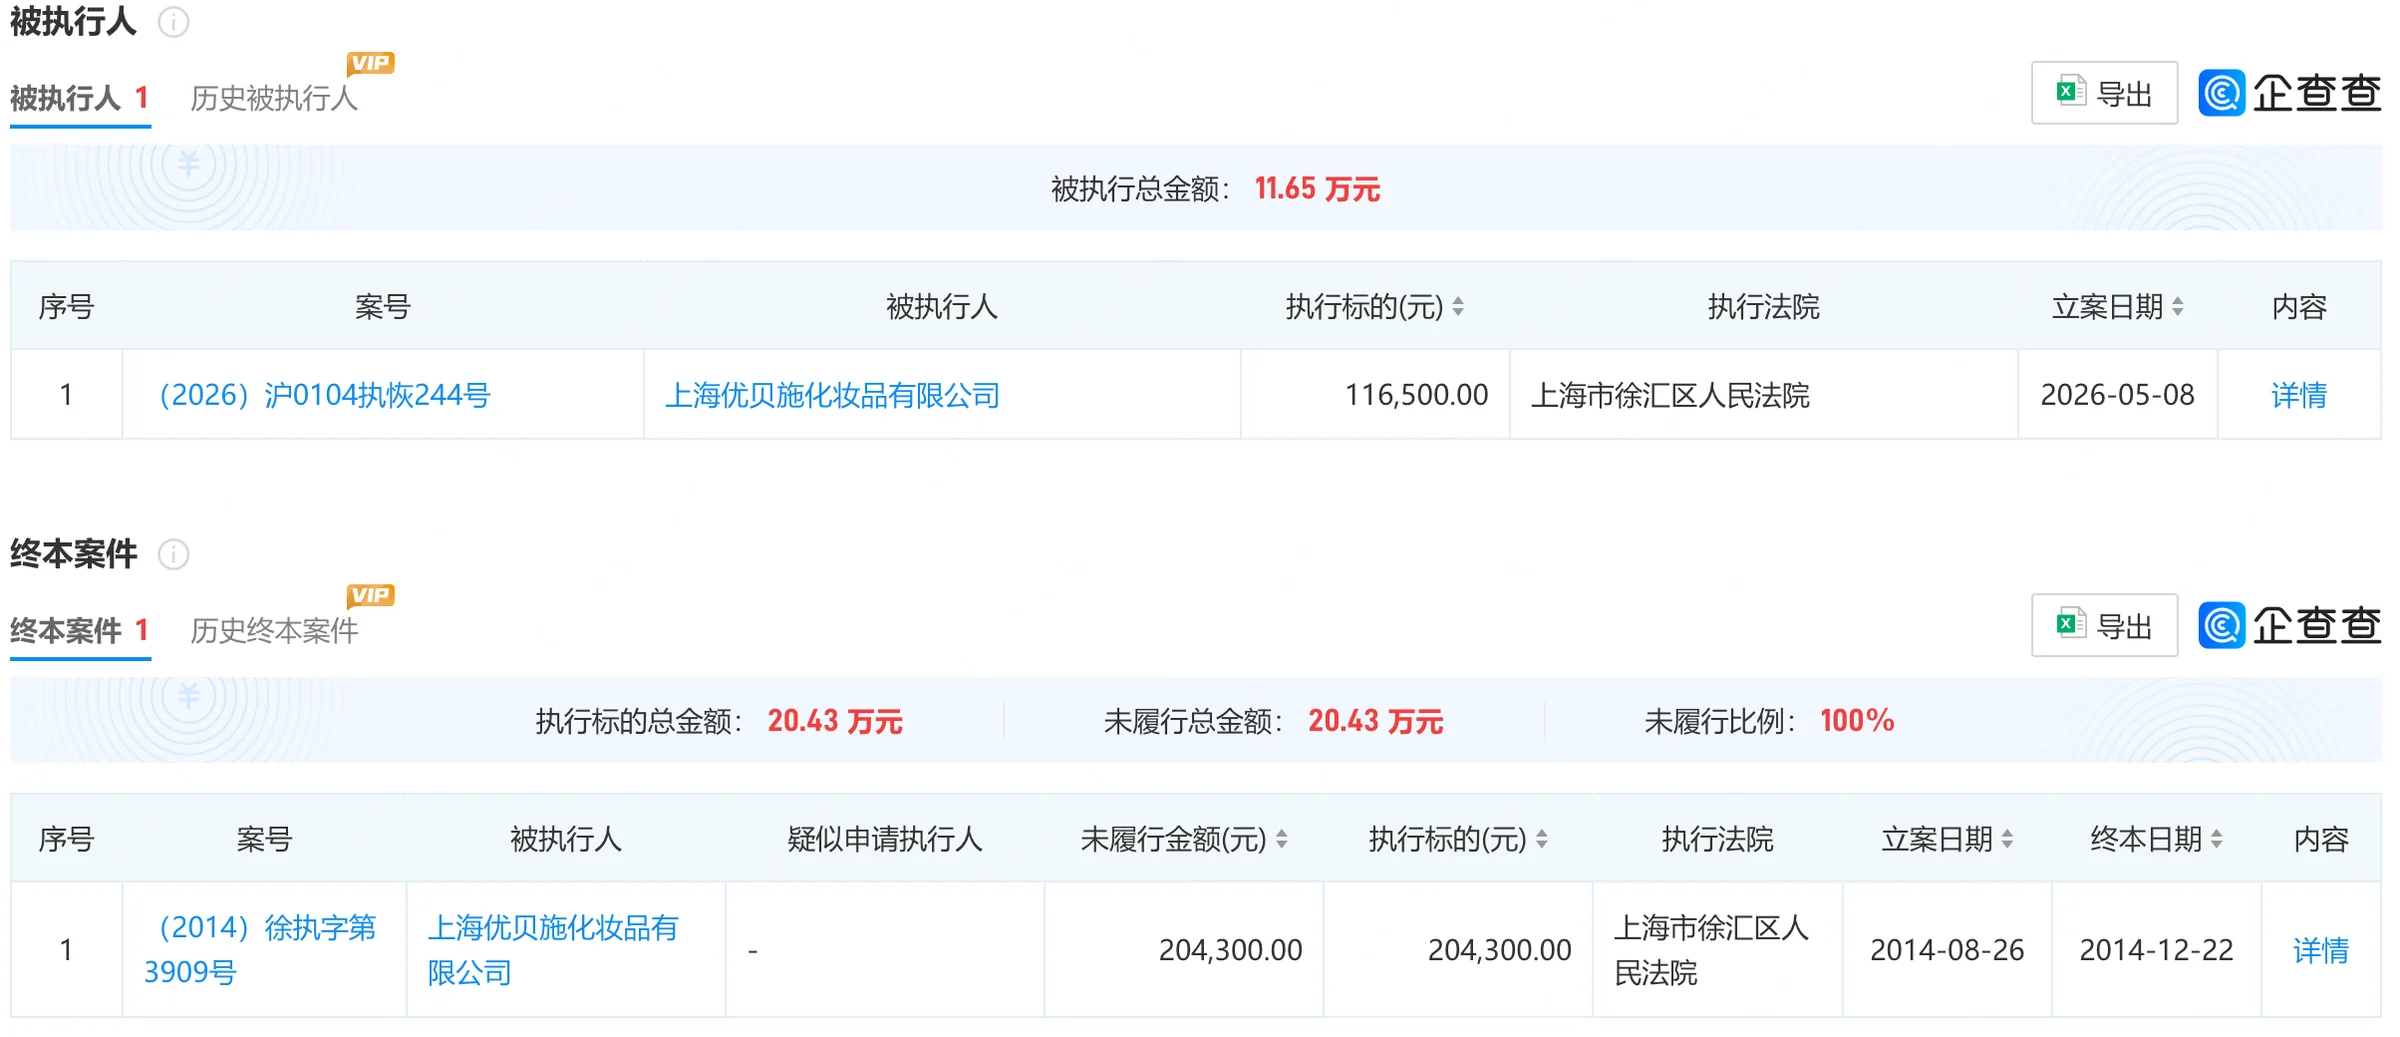
Task: View 详情 for the 2026-05-08 case
Action: click(2299, 395)
